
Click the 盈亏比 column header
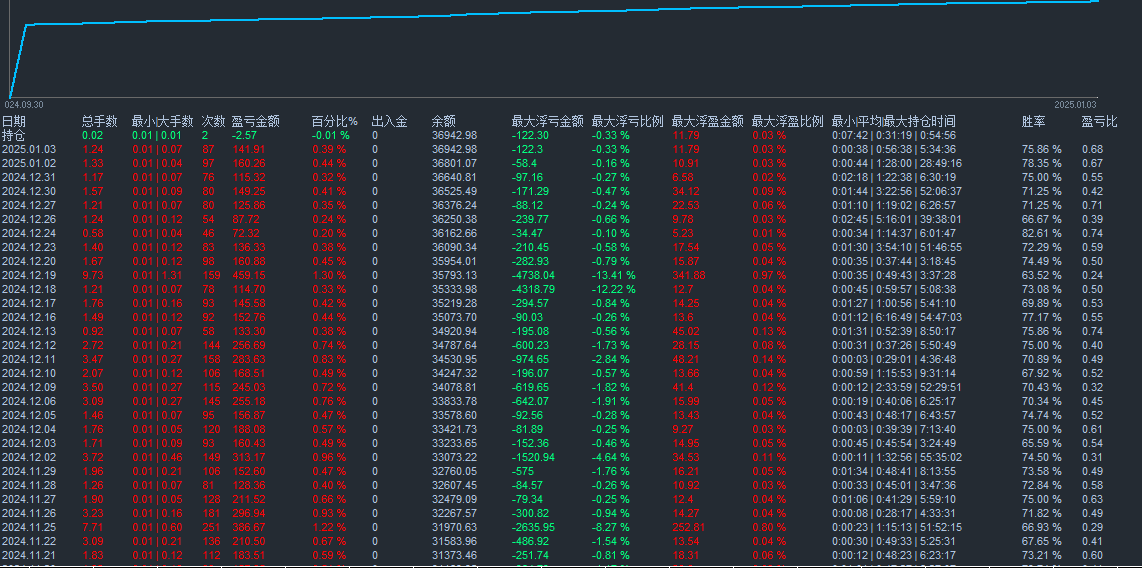[1099, 121]
